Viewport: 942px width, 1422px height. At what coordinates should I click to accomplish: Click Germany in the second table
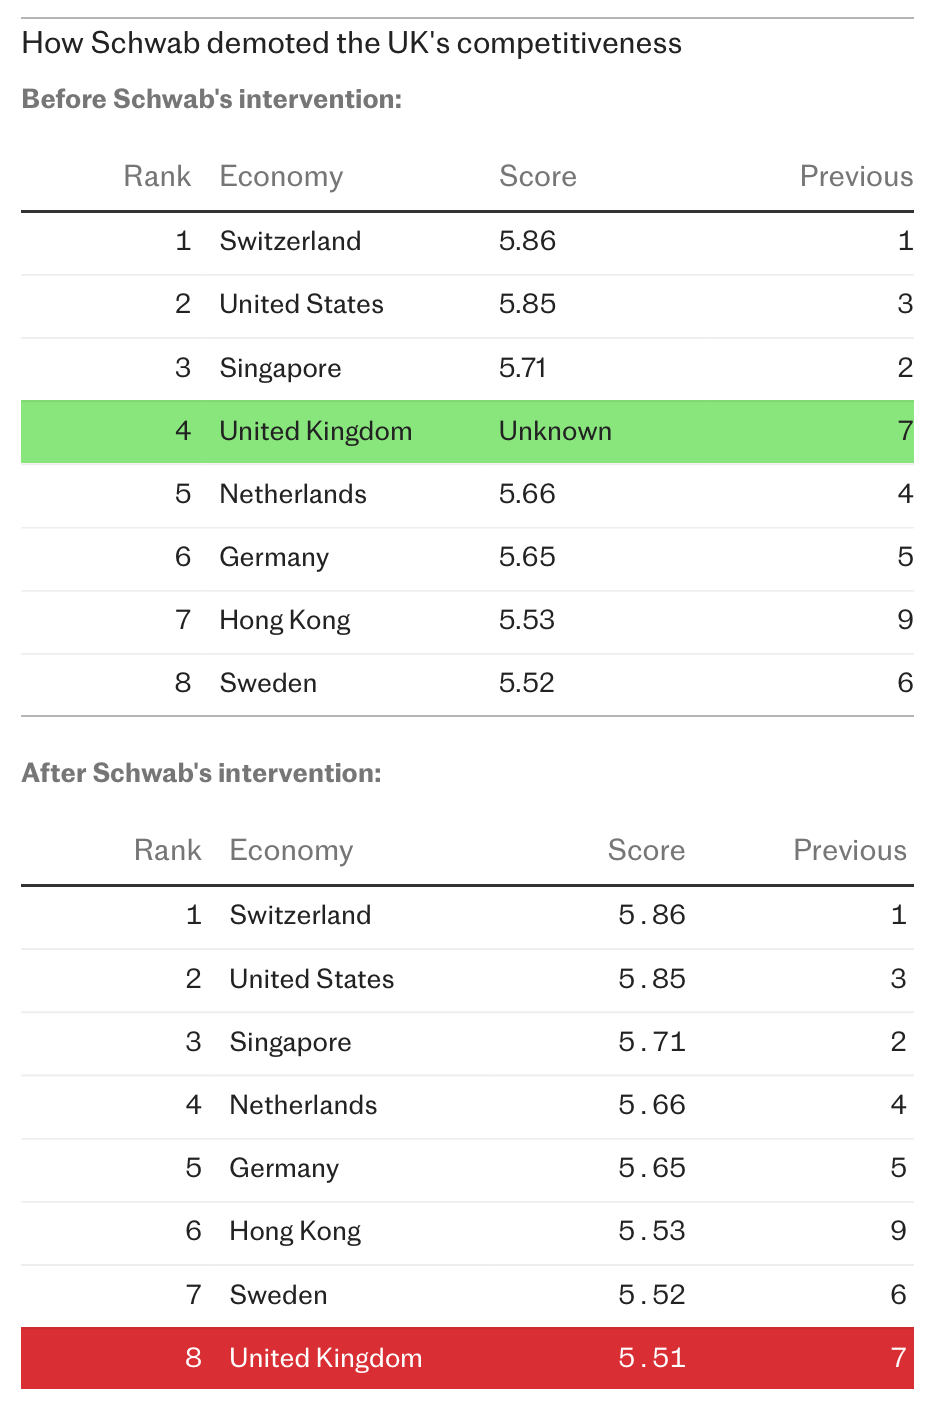tap(284, 1169)
